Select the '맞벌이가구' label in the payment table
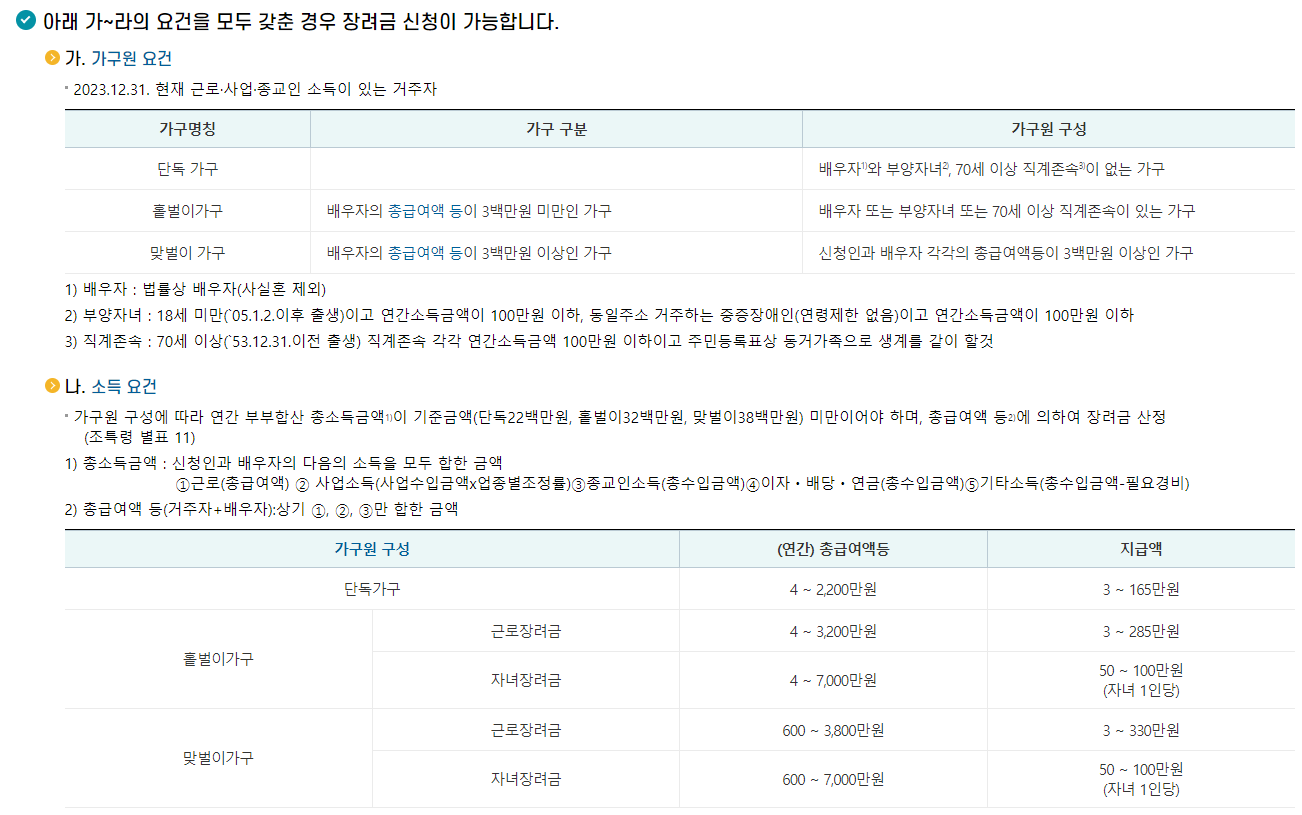 tap(218, 758)
